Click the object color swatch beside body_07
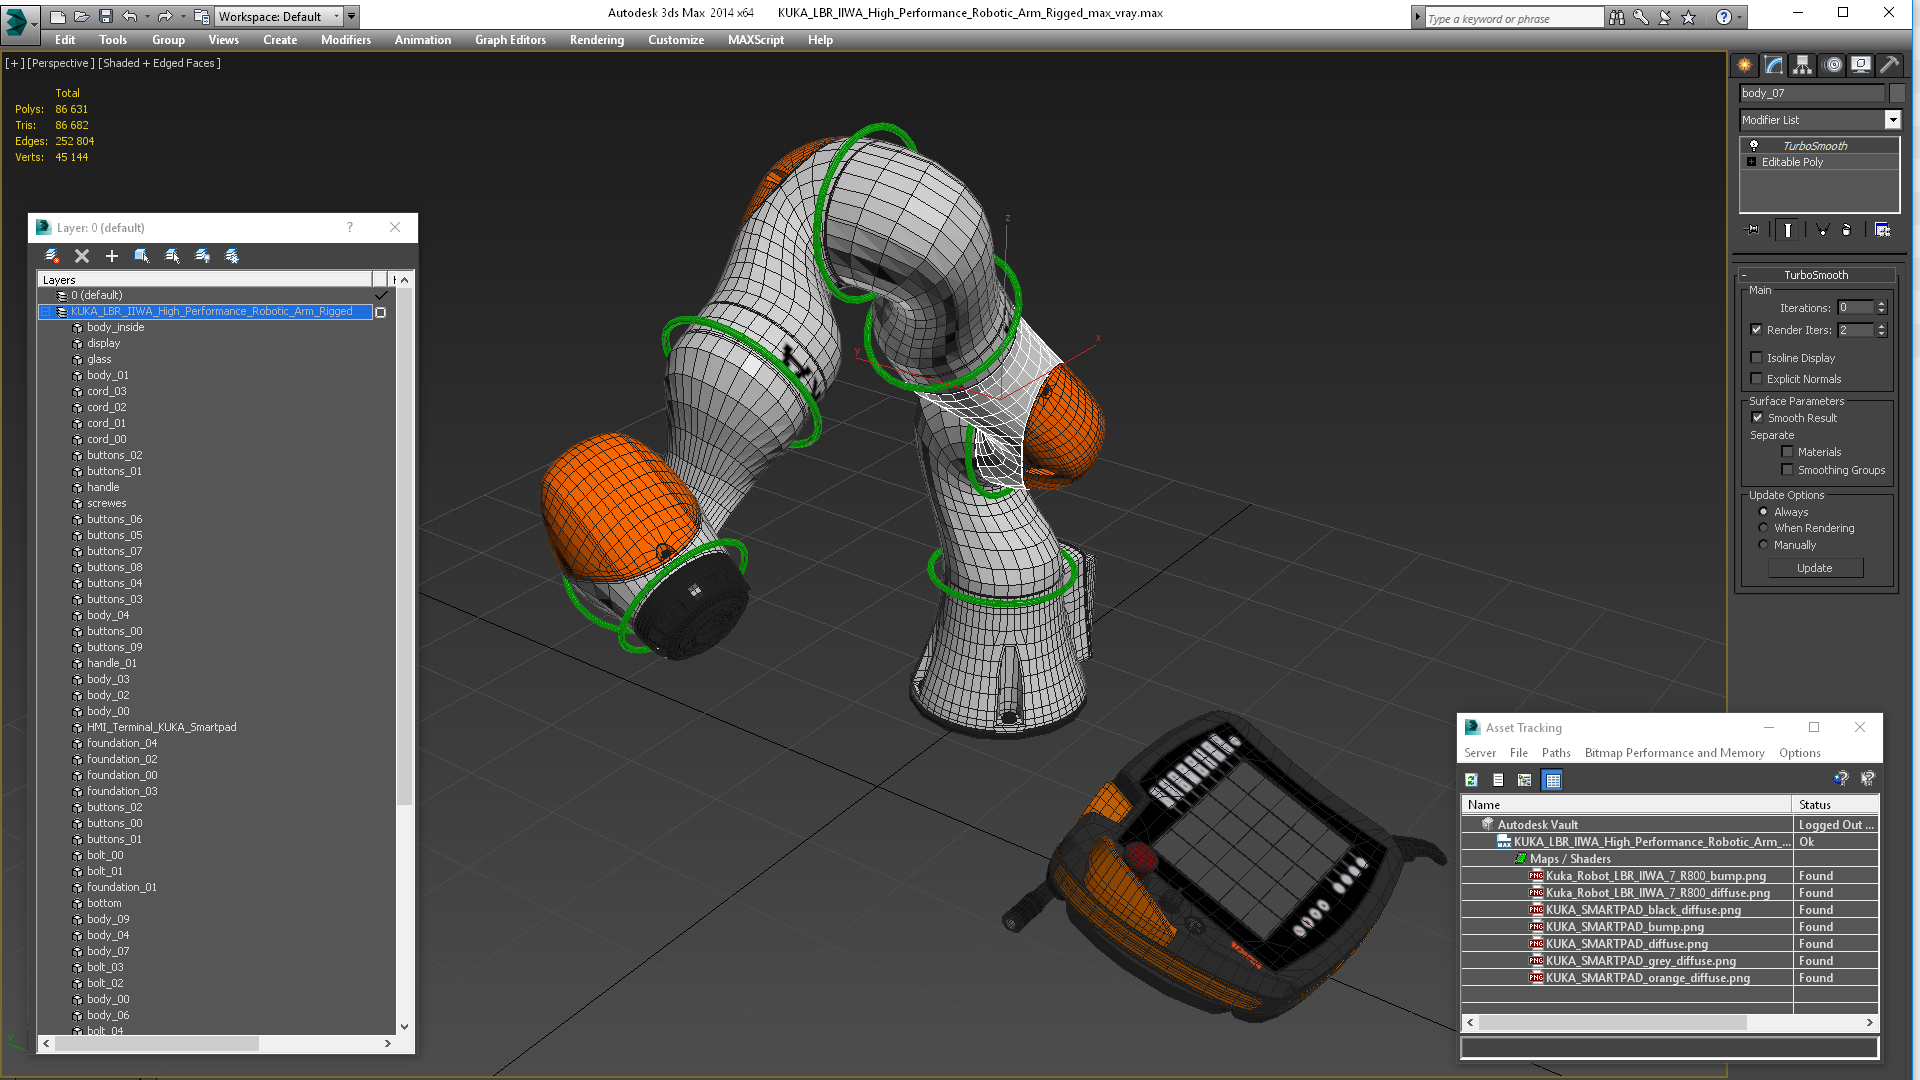Screen dimensions: 1920x1080 pos(1897,93)
